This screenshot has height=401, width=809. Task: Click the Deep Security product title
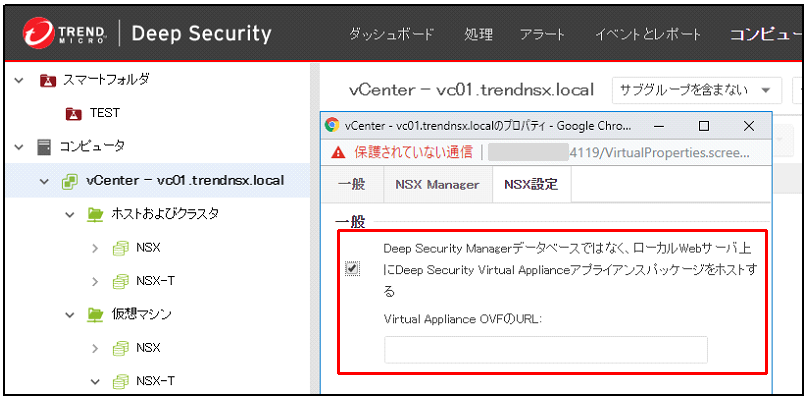click(x=201, y=34)
